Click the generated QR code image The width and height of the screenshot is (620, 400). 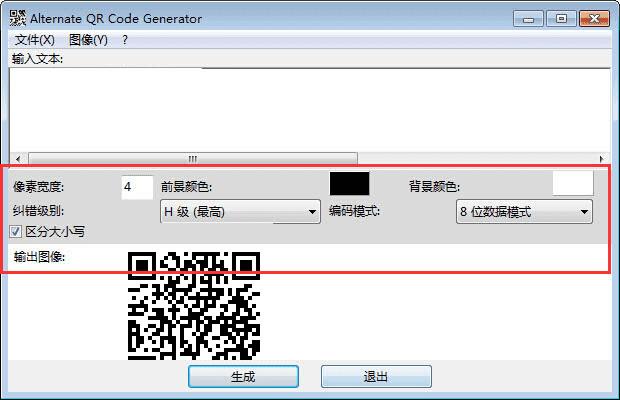coord(194,306)
